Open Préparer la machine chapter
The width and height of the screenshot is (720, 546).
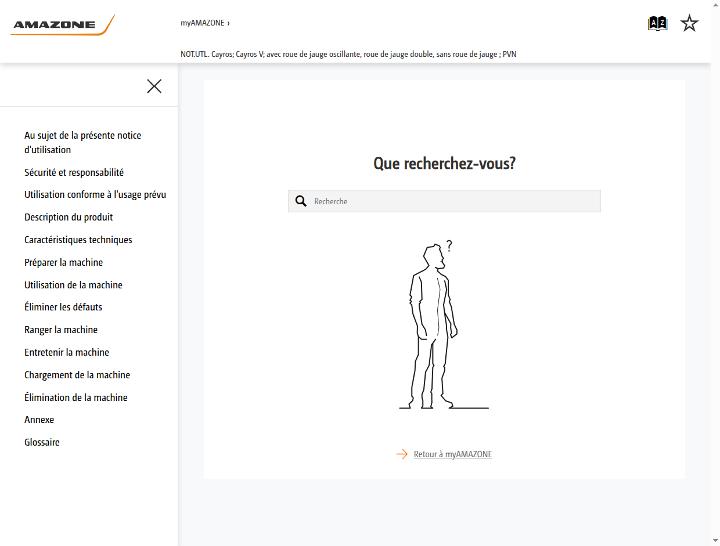coord(63,262)
